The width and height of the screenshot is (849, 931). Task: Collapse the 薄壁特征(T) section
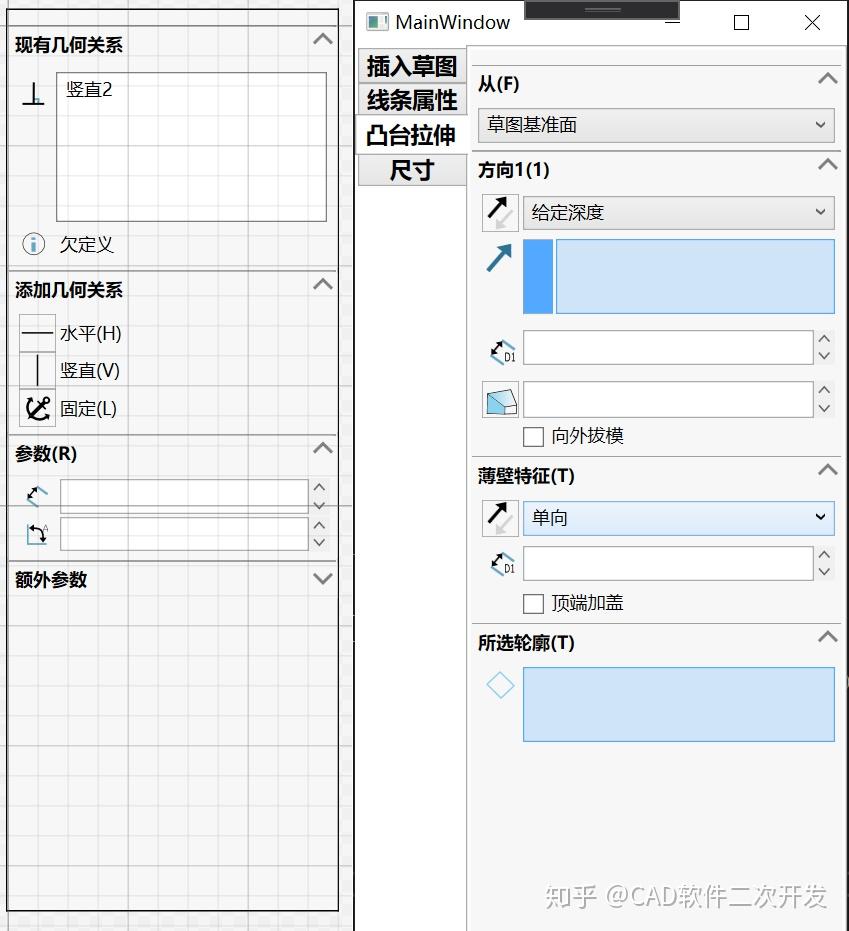pos(827,470)
